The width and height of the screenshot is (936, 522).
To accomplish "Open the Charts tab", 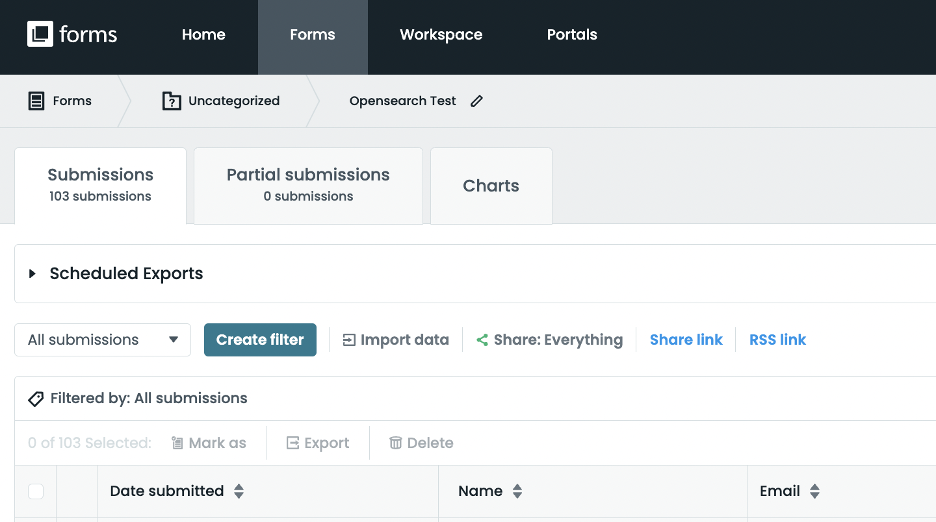I will click(x=491, y=186).
